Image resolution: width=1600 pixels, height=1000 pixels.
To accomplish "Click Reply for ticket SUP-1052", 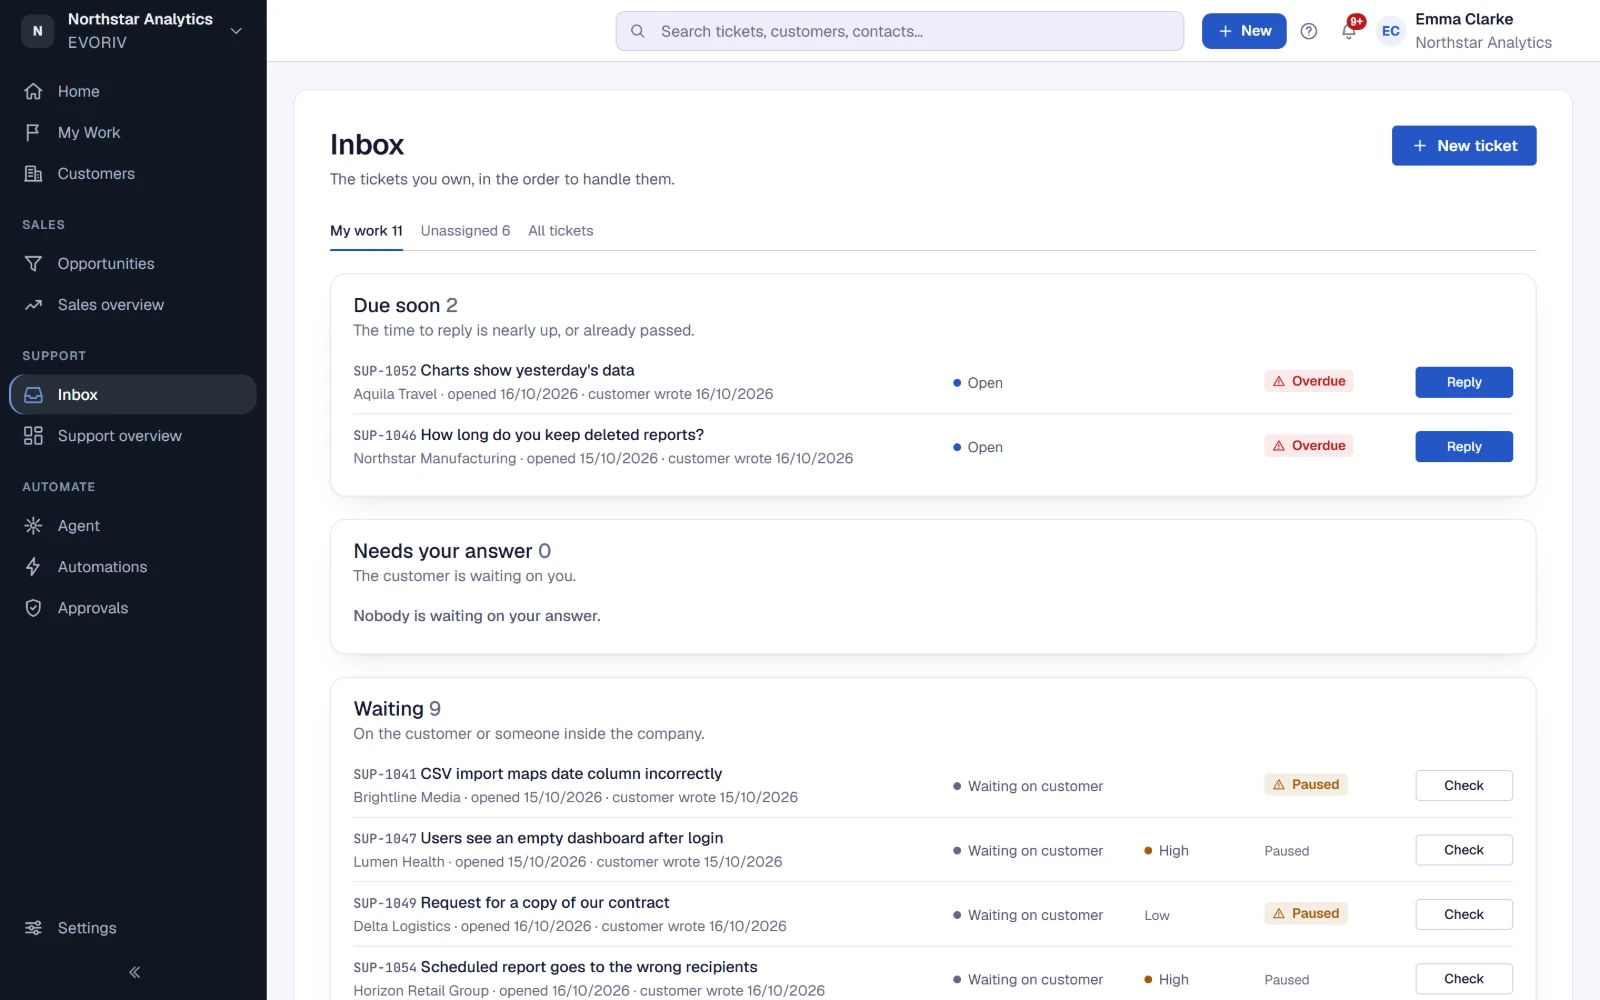I will pyautogui.click(x=1463, y=382).
